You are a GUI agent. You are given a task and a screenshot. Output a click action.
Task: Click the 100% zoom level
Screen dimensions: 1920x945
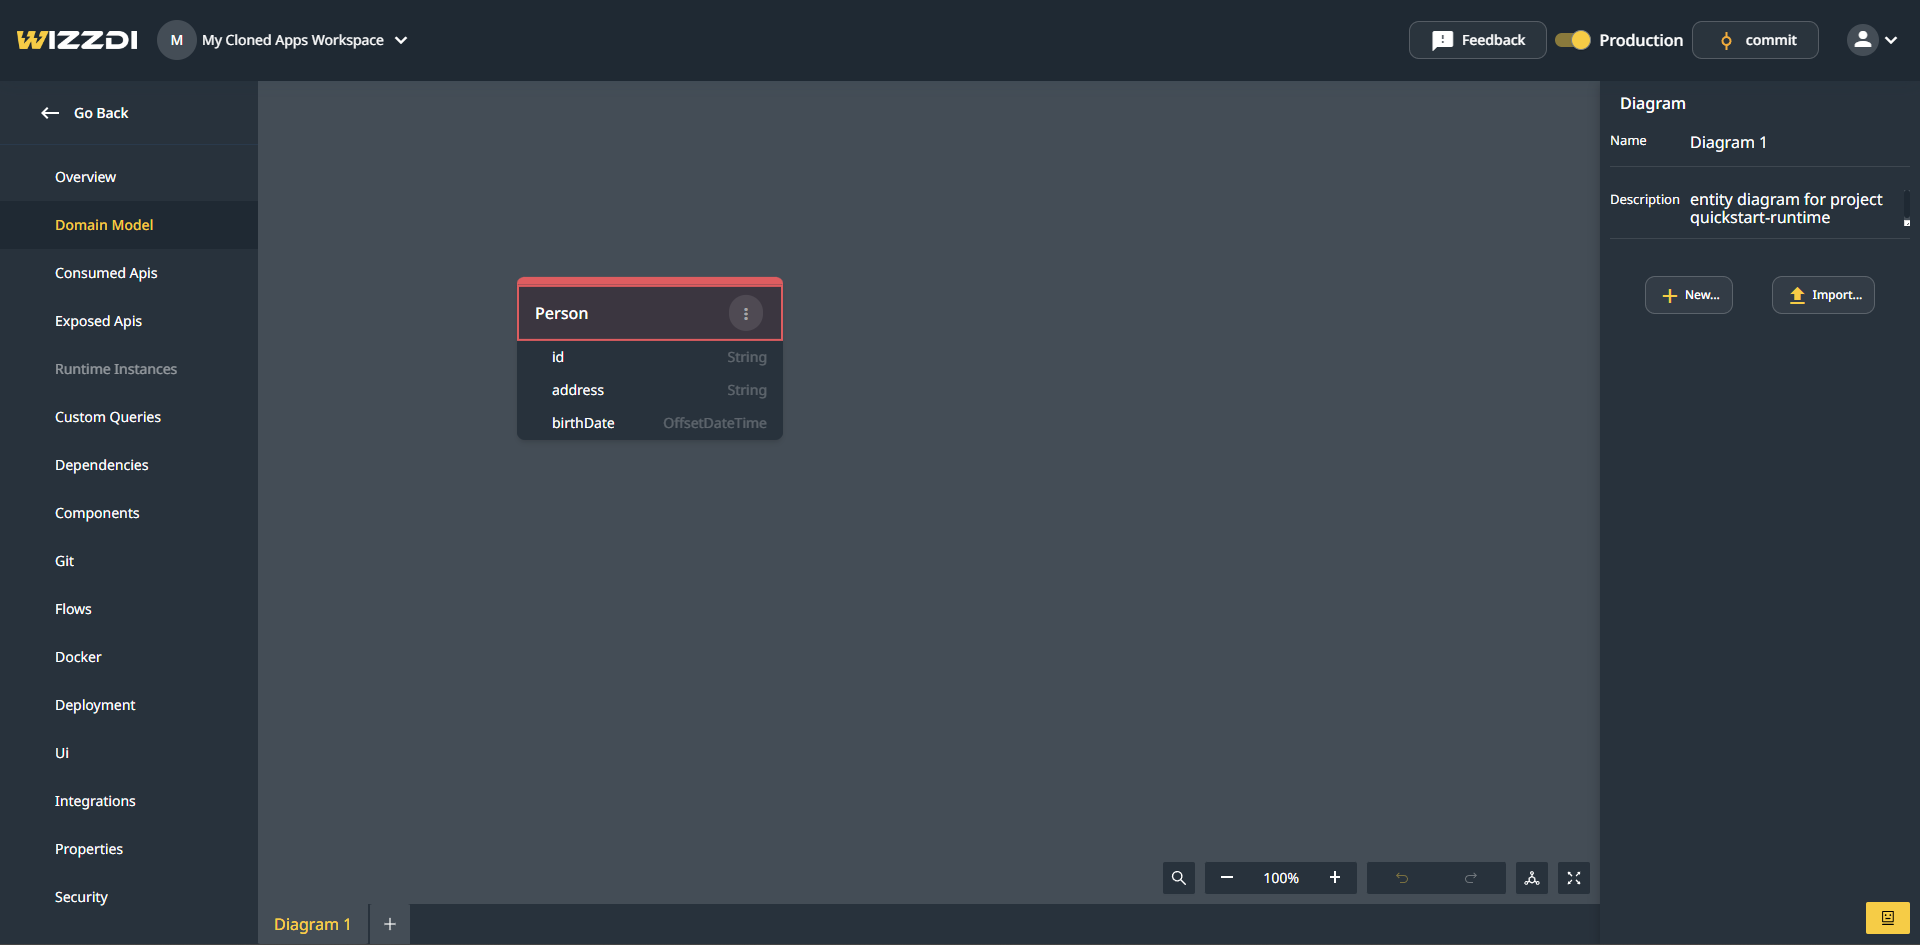1281,878
